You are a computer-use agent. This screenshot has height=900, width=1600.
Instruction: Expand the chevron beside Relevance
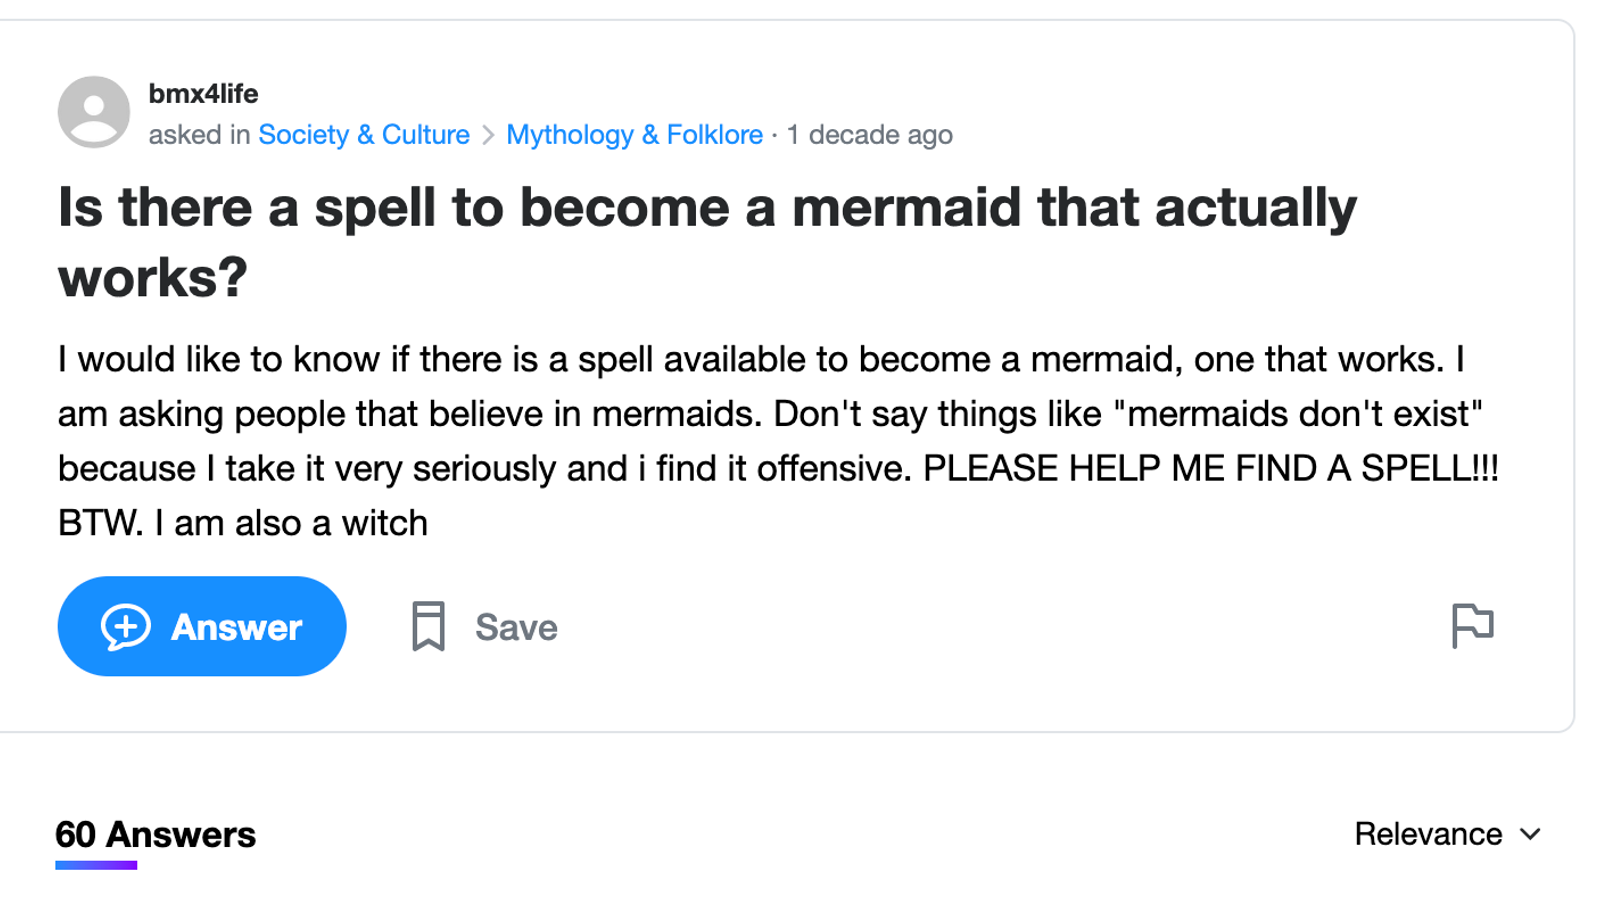1530,835
